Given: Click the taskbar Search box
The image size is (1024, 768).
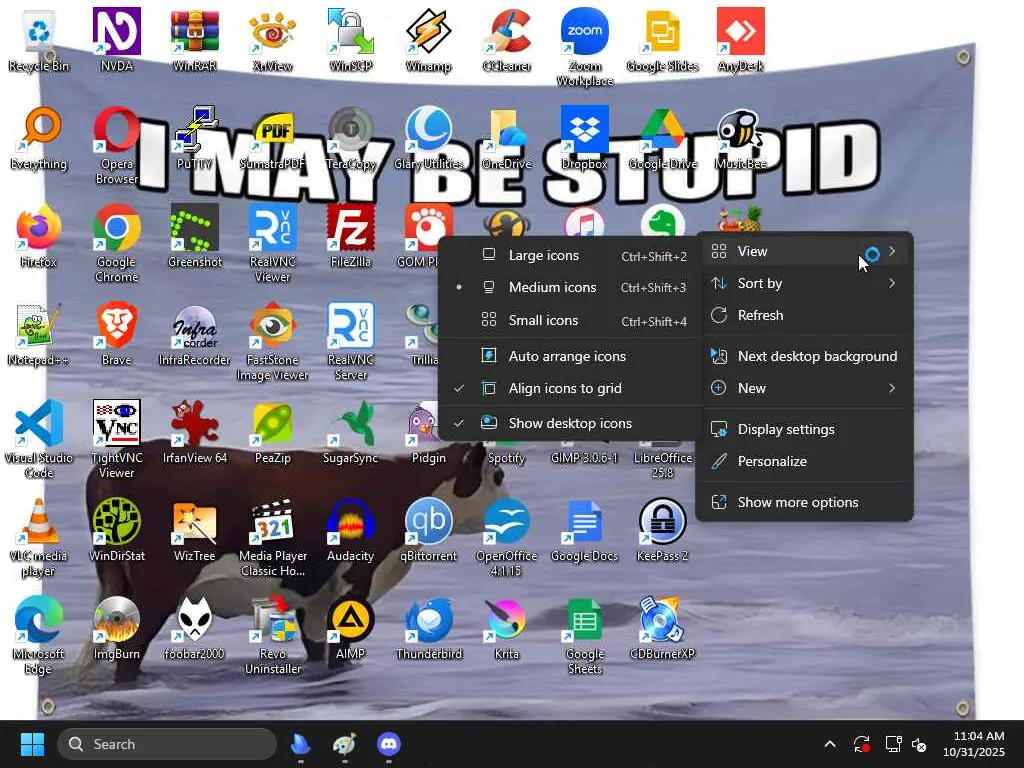Looking at the screenshot, I should [x=167, y=744].
